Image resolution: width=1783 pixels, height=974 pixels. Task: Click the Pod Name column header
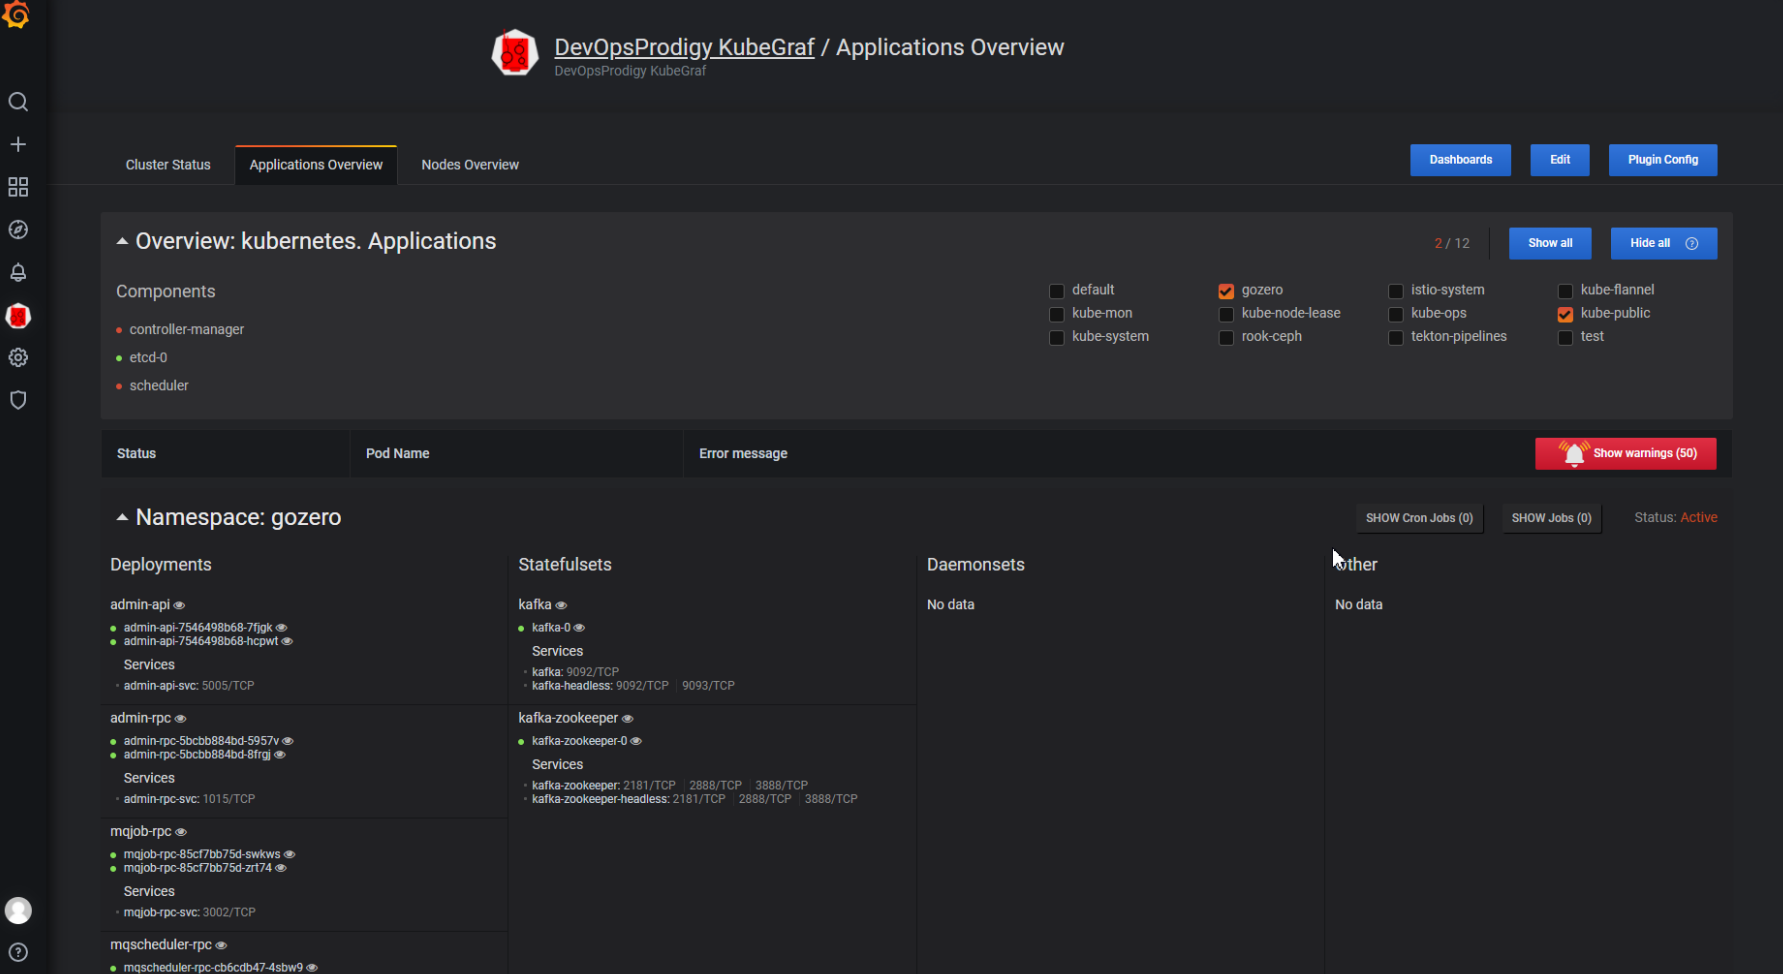(x=397, y=453)
